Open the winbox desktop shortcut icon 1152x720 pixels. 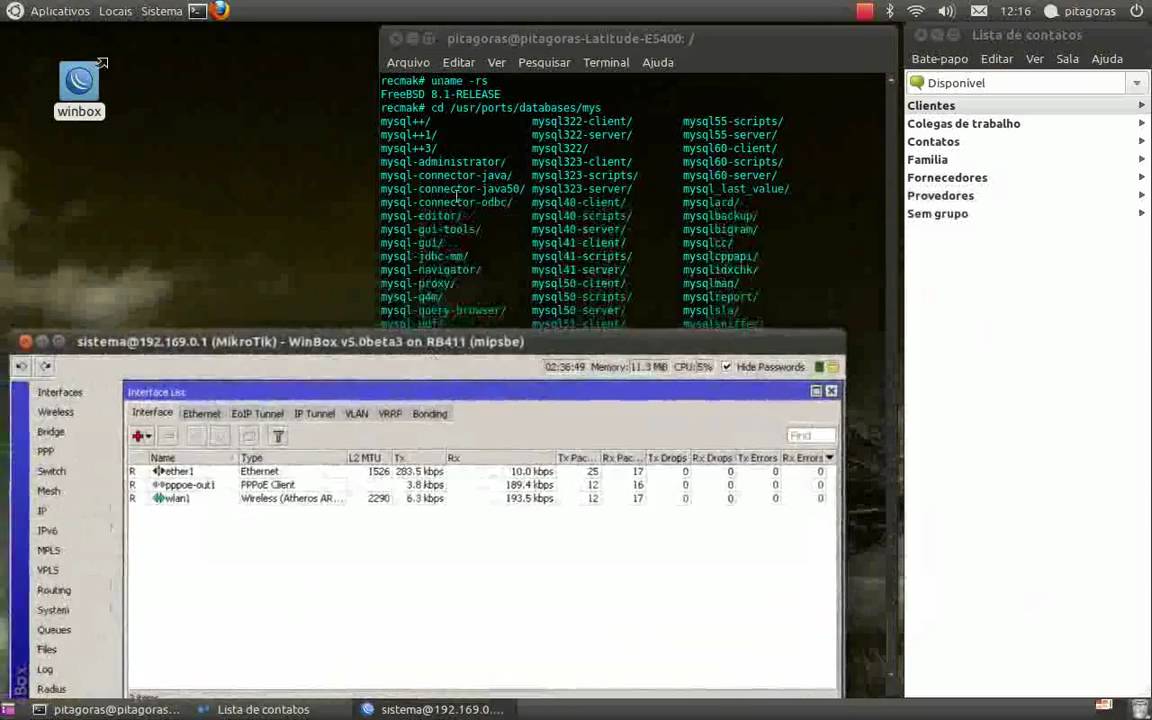click(79, 82)
